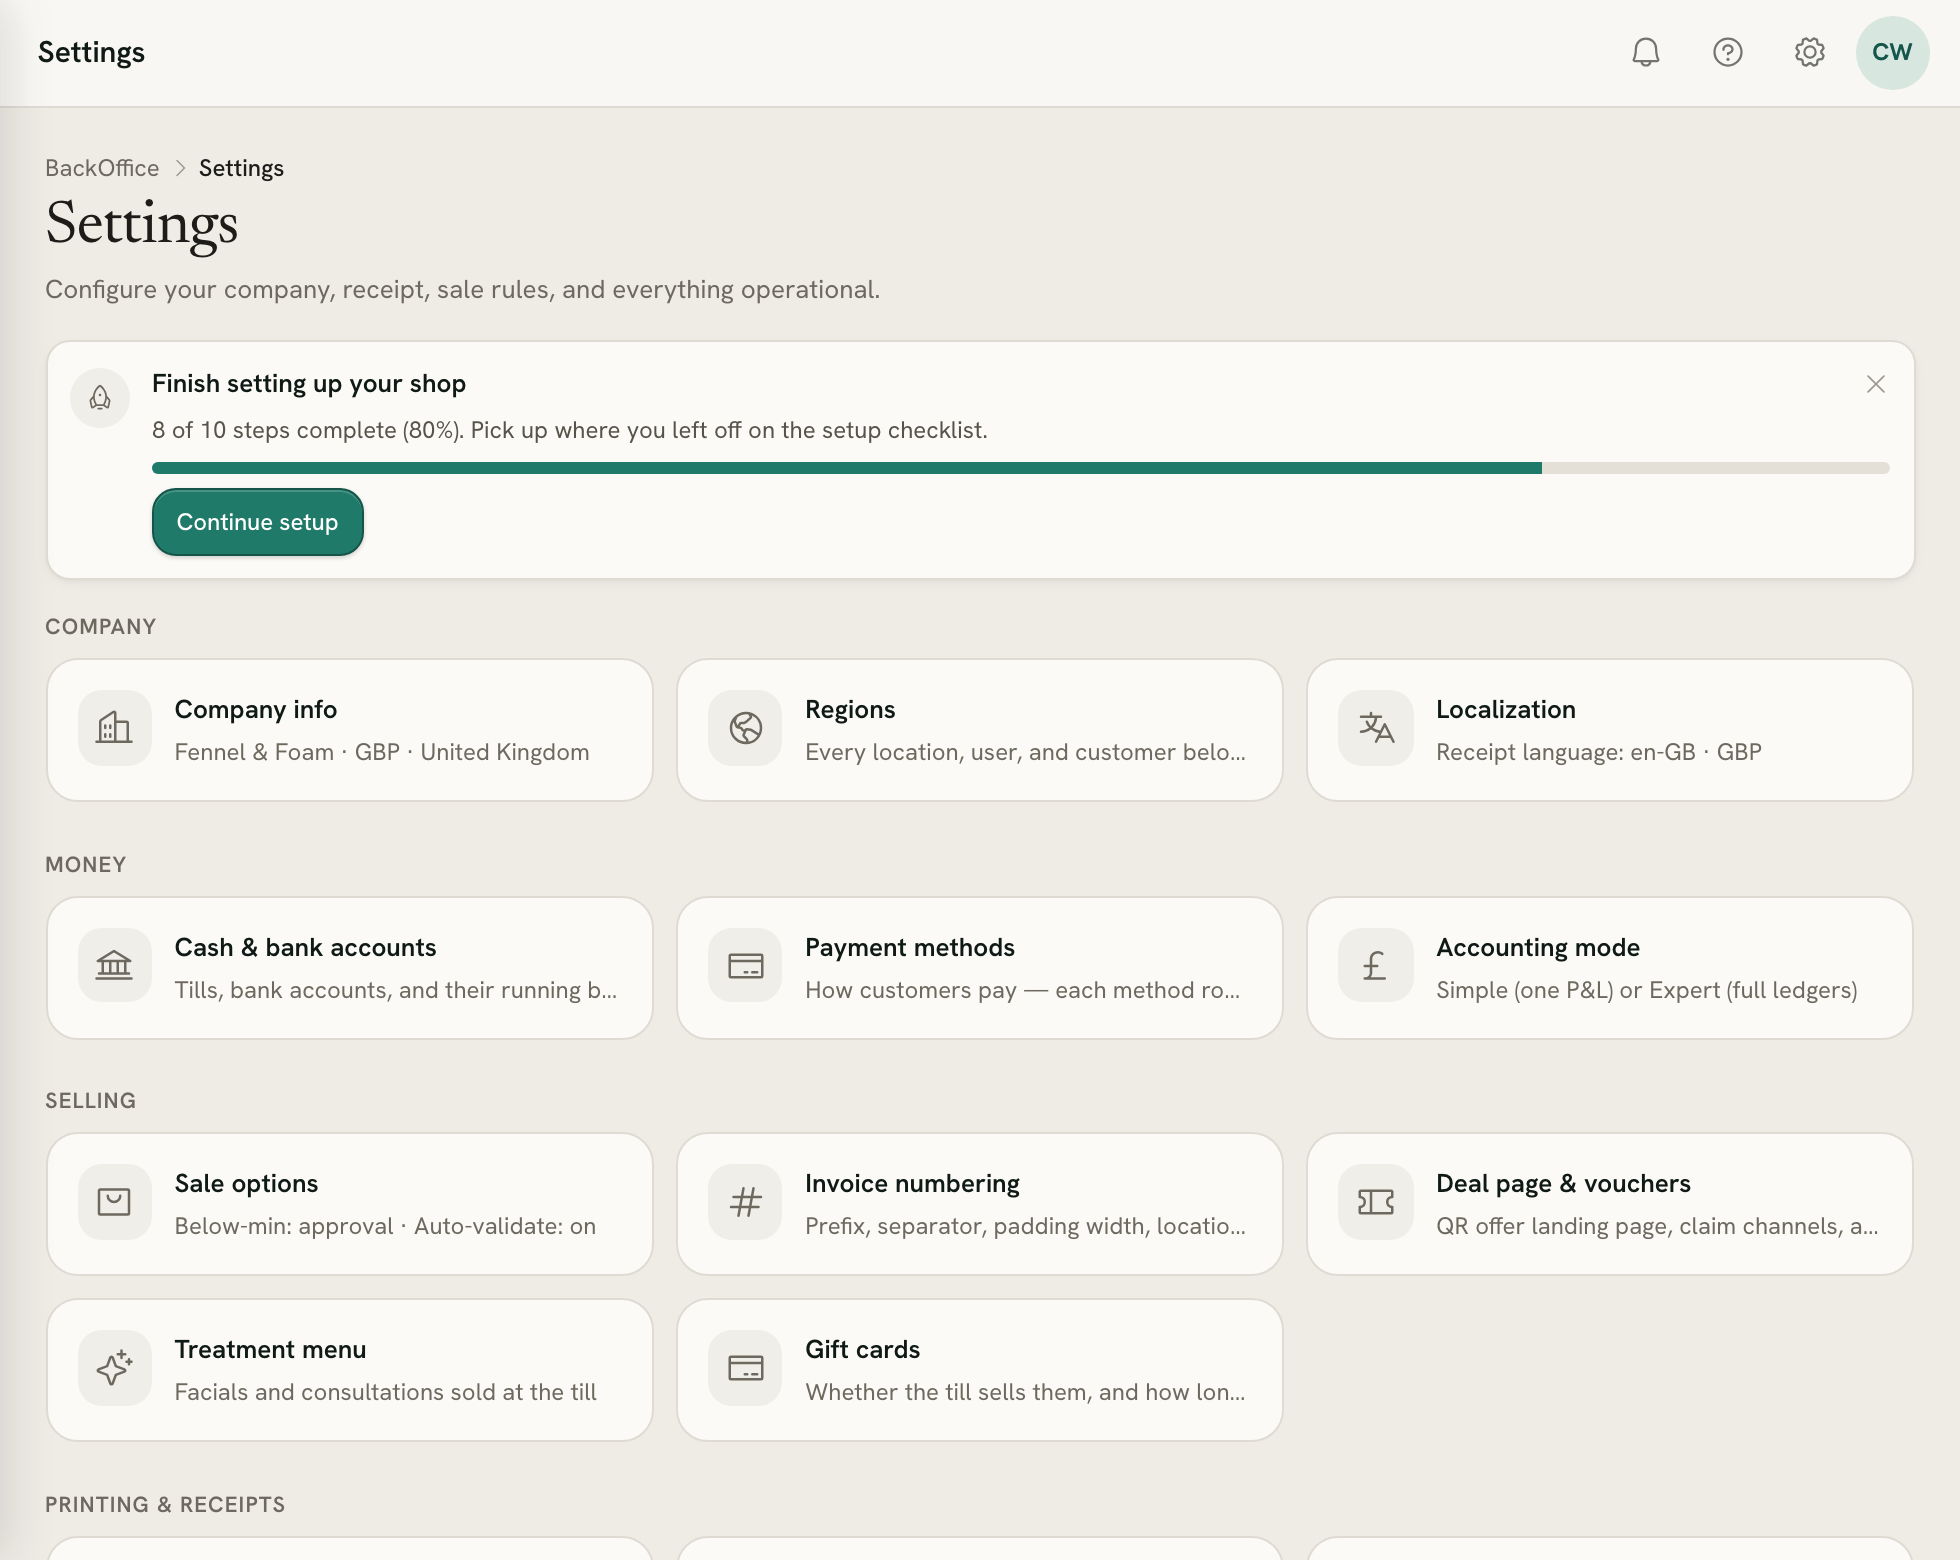Click the Cash & bank accounts bank icon
This screenshot has height=1560, width=1960.
[x=114, y=966]
